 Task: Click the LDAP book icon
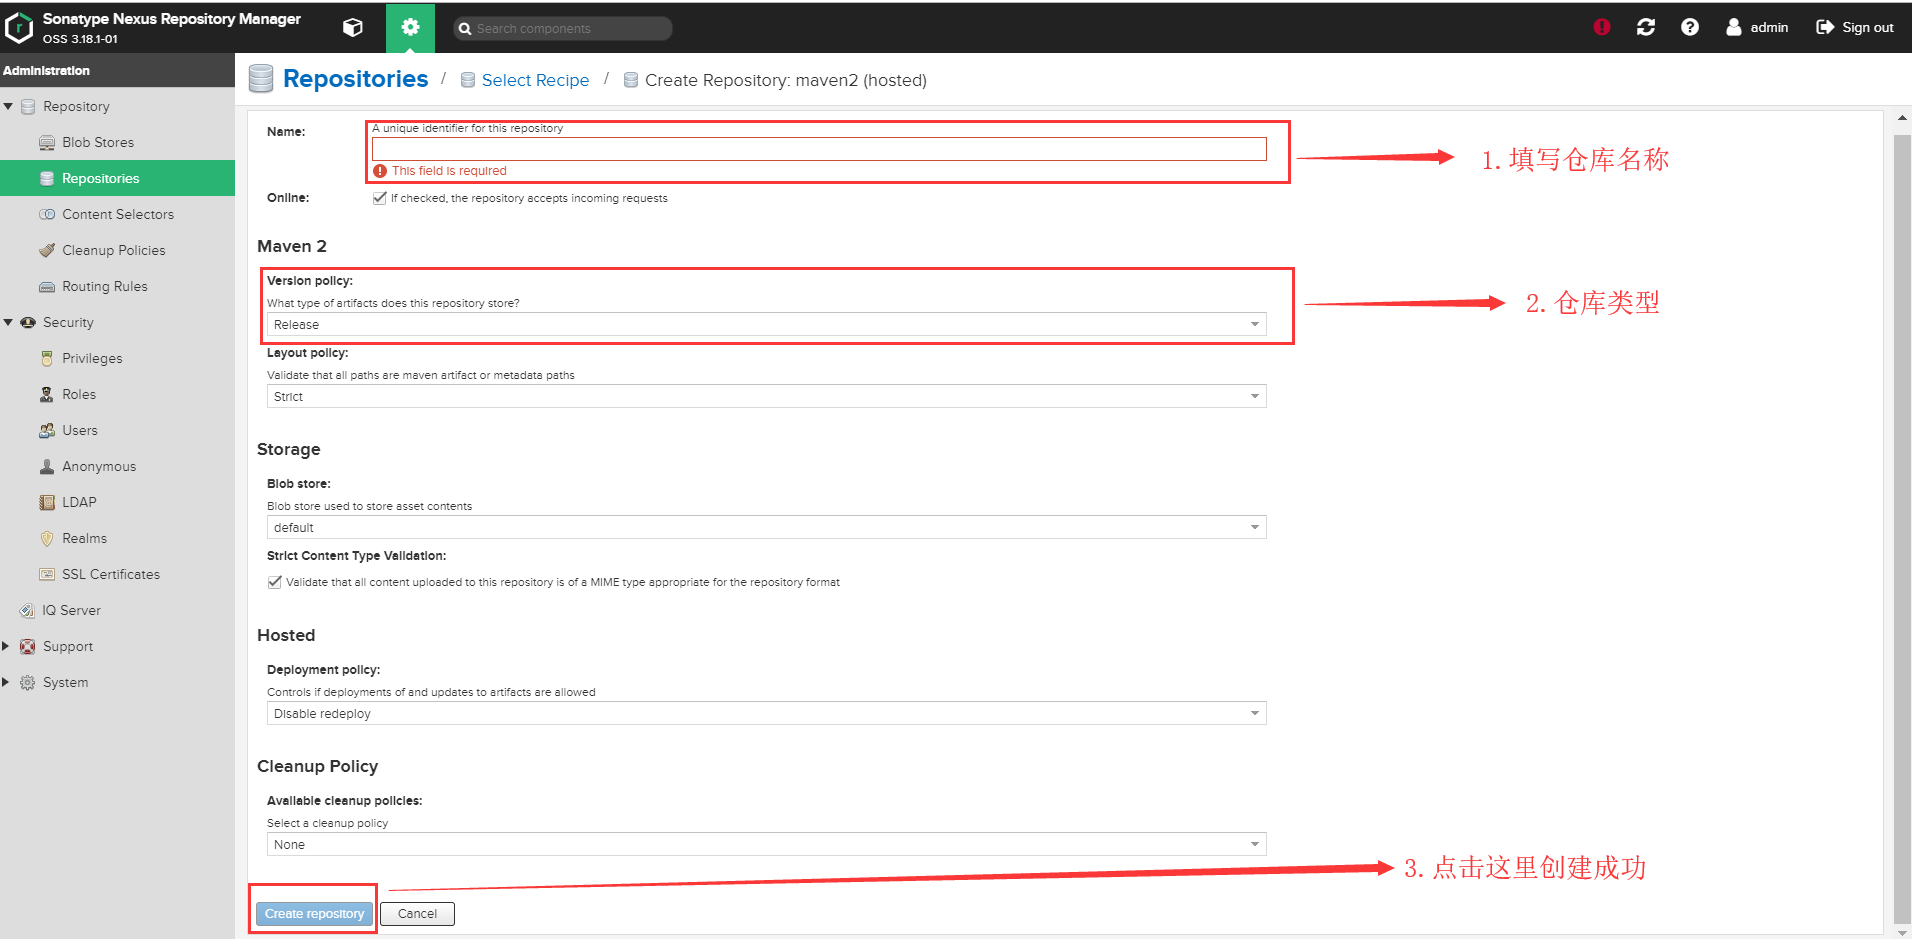coord(47,503)
